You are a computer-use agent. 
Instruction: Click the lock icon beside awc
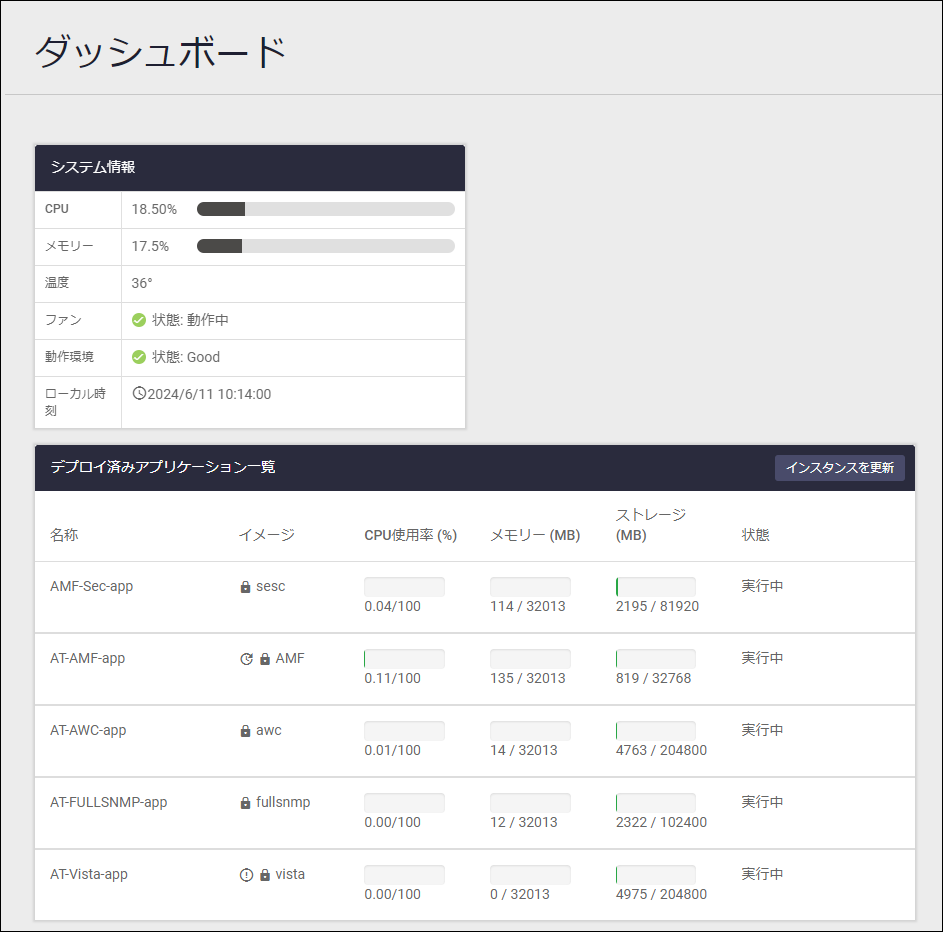point(245,731)
